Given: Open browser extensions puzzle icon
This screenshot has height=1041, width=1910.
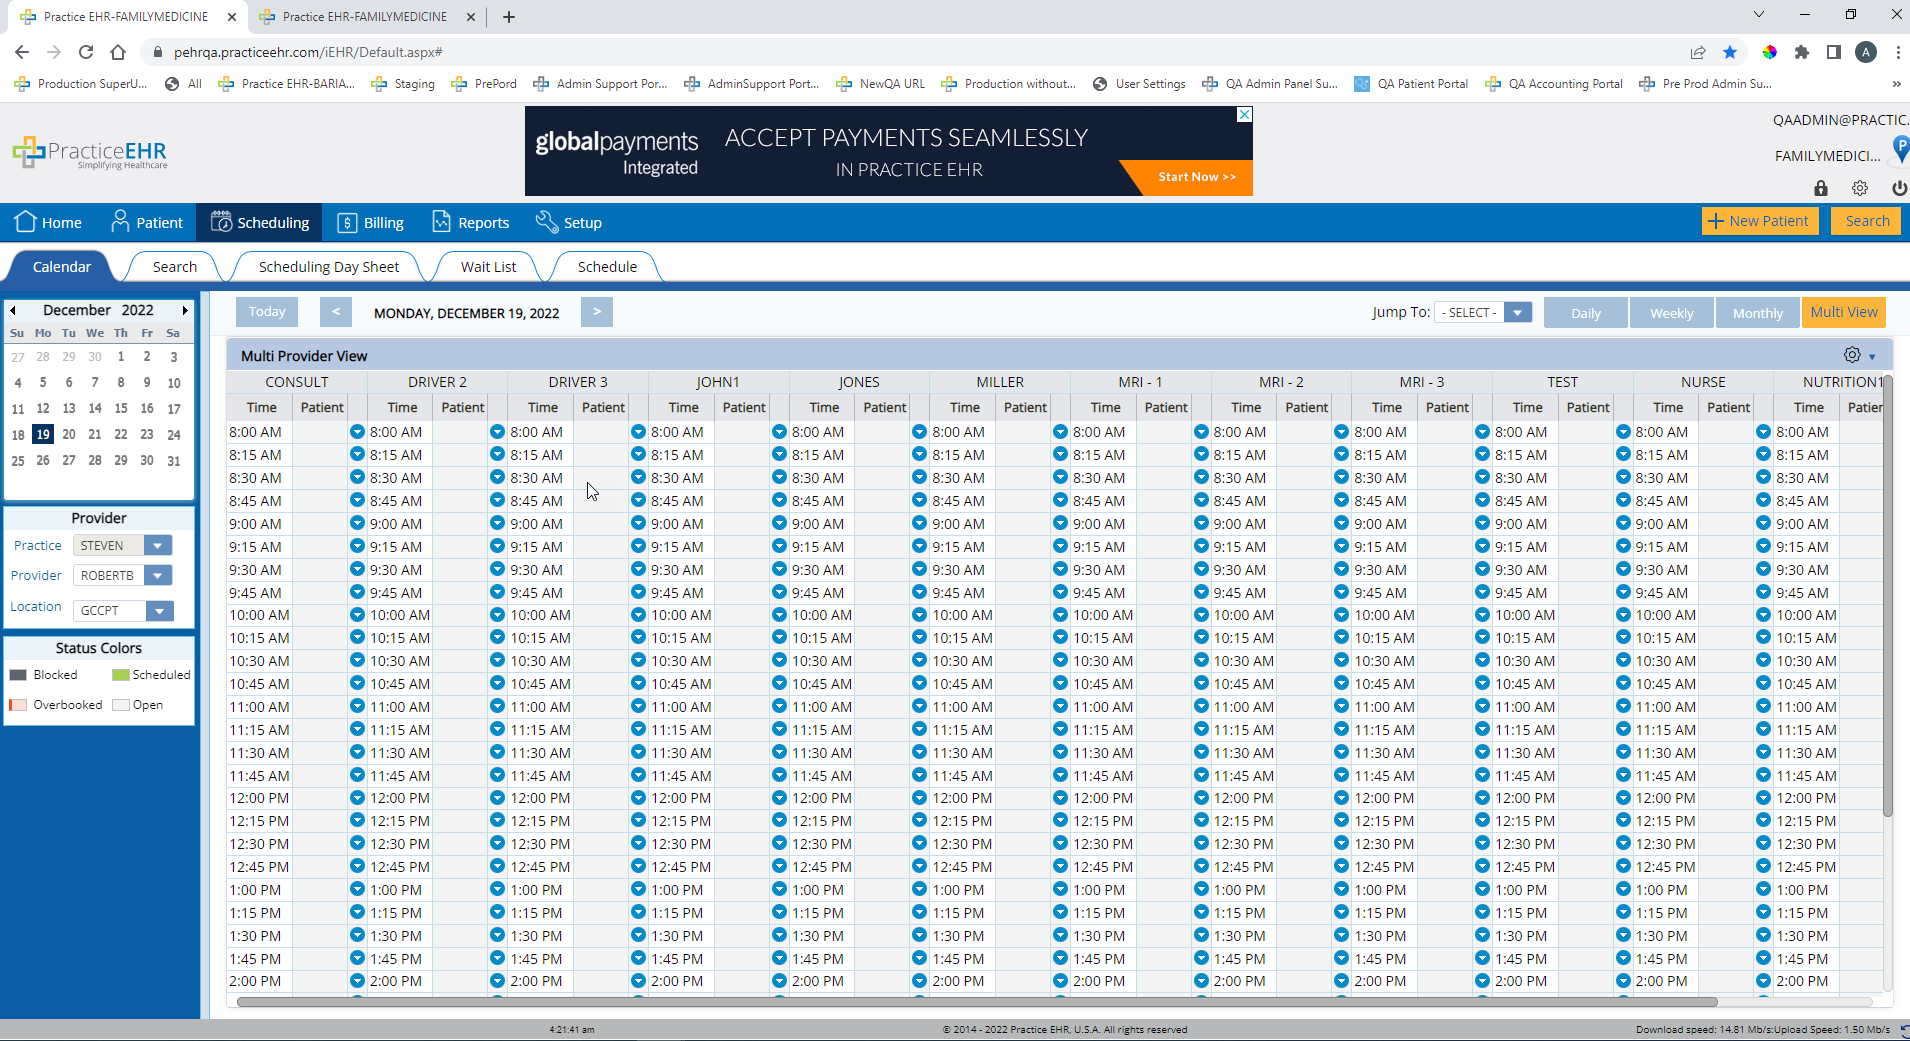Looking at the screenshot, I should click(x=1802, y=52).
